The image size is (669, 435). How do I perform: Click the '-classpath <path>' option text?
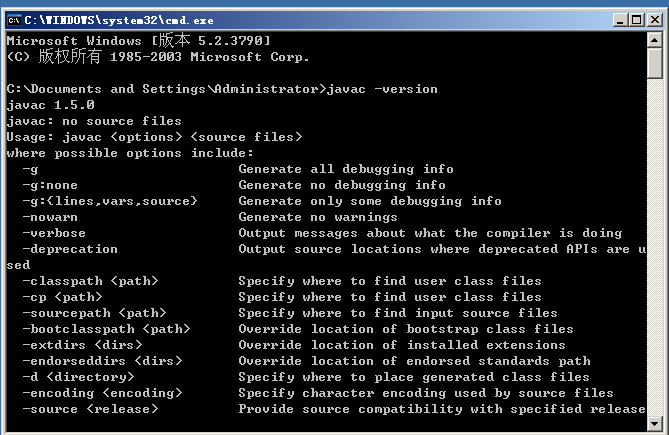(x=90, y=281)
